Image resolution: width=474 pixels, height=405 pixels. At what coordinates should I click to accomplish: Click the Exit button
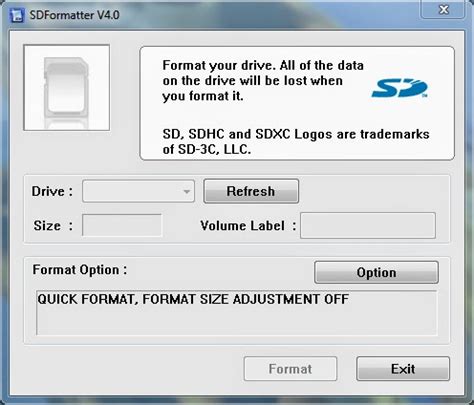point(403,369)
